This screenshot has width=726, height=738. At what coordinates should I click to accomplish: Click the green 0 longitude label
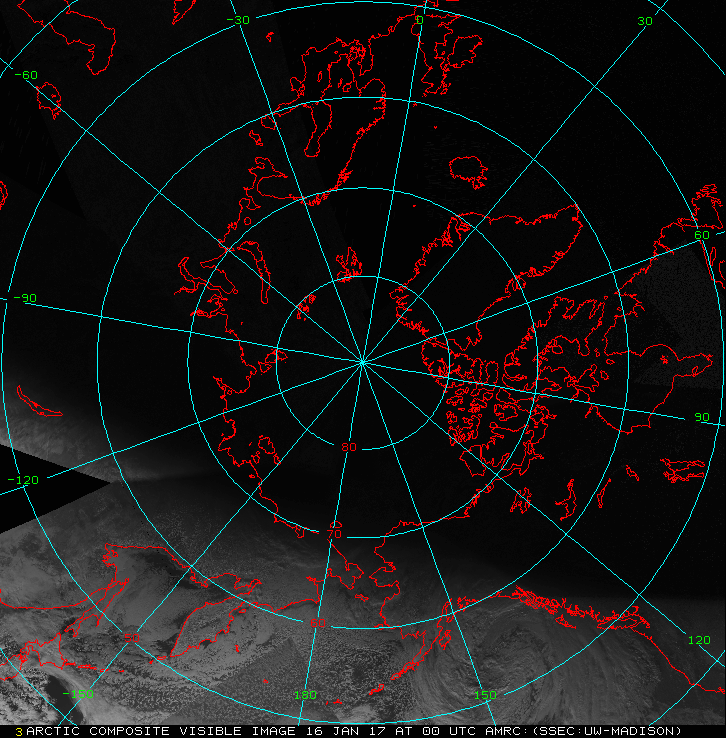(420, 20)
